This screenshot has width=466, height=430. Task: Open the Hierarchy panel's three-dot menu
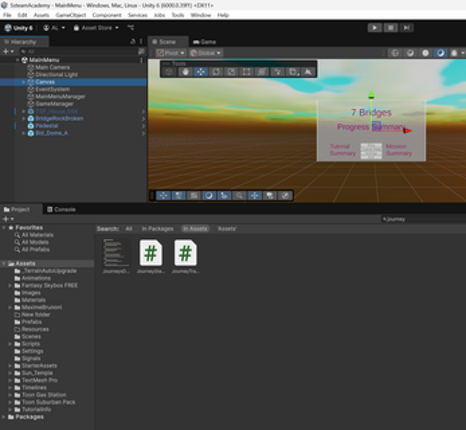point(141,41)
